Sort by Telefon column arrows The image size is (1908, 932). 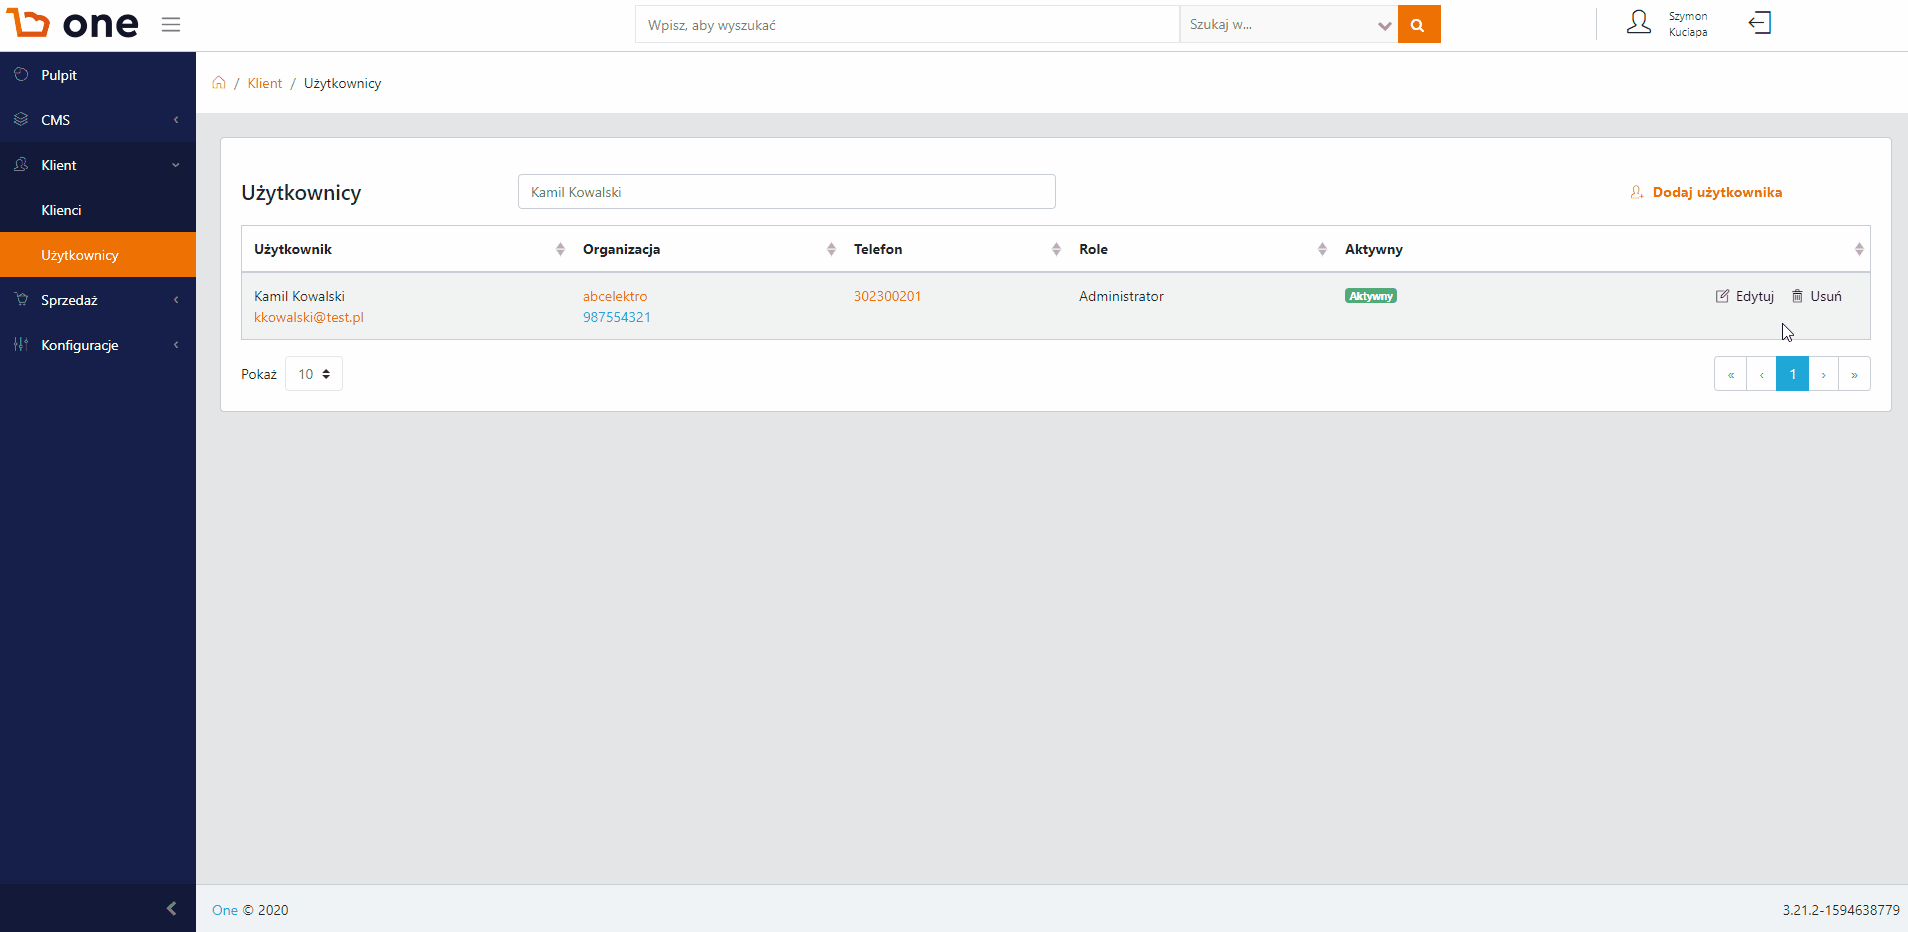tap(1056, 249)
